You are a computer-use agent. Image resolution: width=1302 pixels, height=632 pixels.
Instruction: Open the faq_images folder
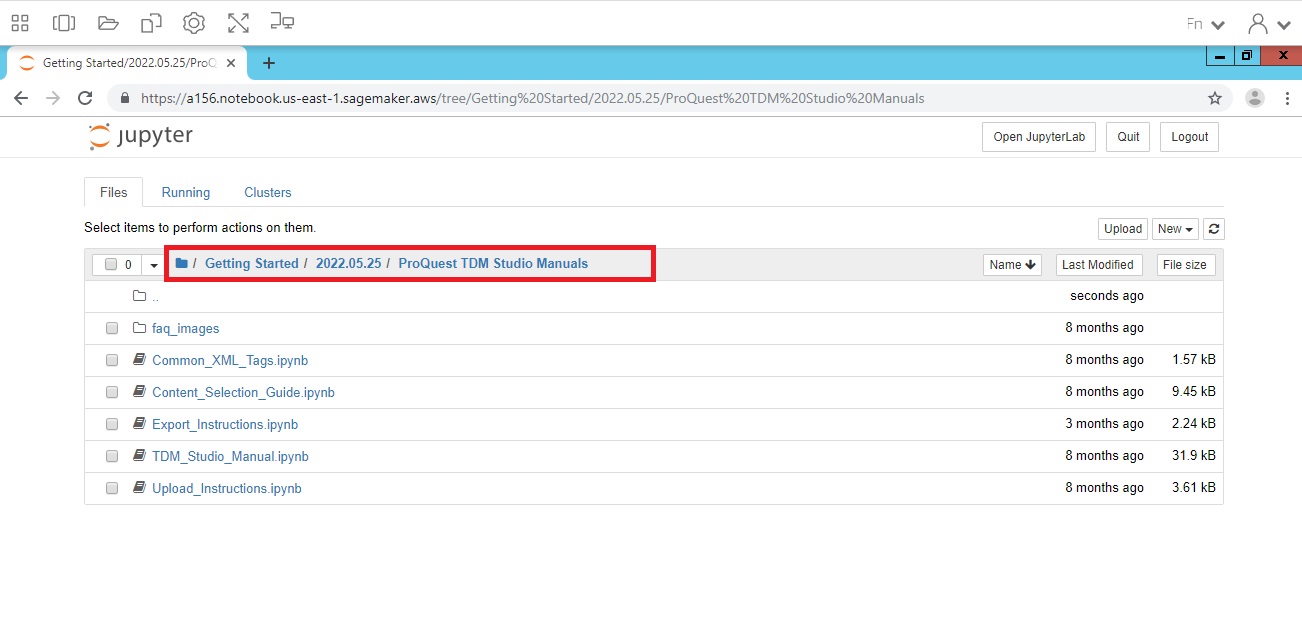pos(186,328)
